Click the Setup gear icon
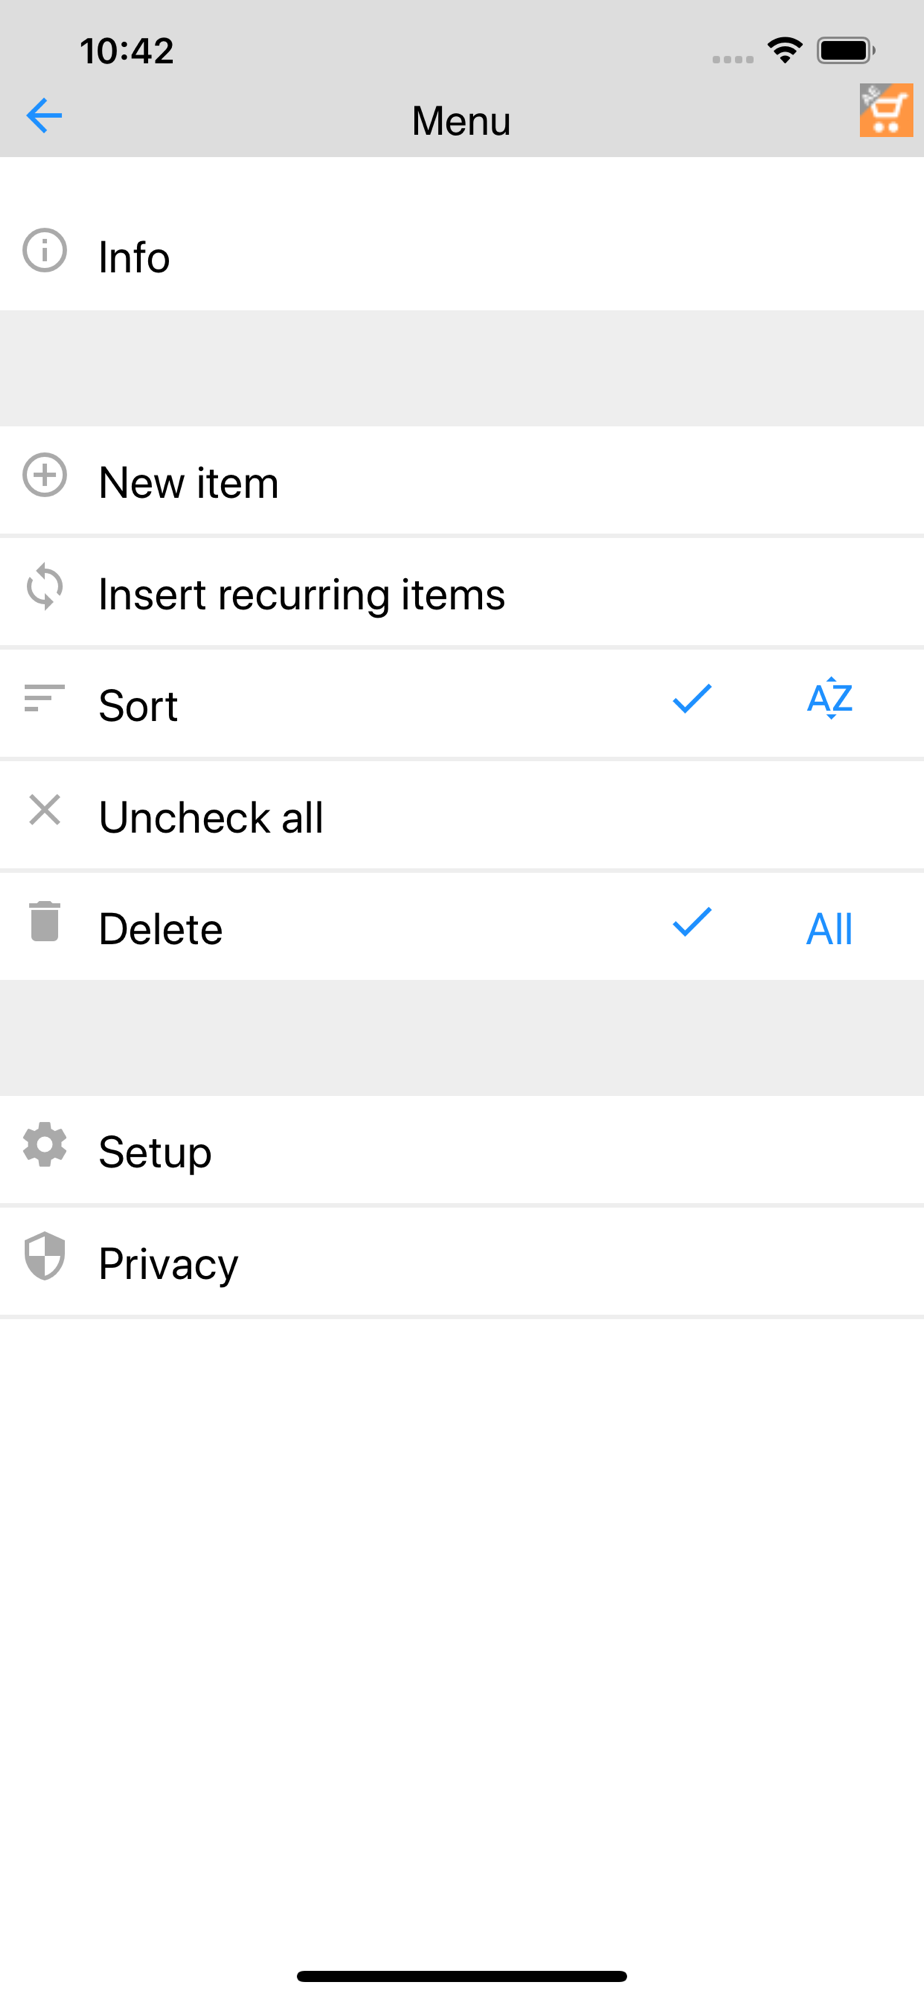 coord(45,1144)
